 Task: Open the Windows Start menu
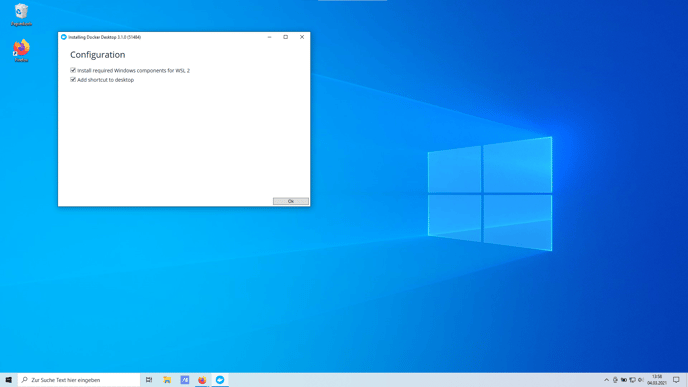coord(9,380)
